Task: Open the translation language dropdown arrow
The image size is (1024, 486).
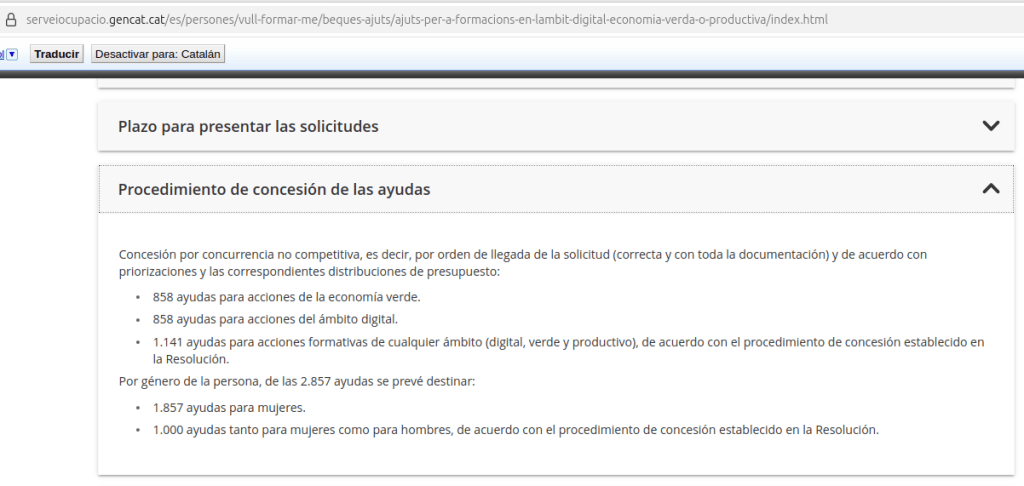Action: tap(12, 54)
